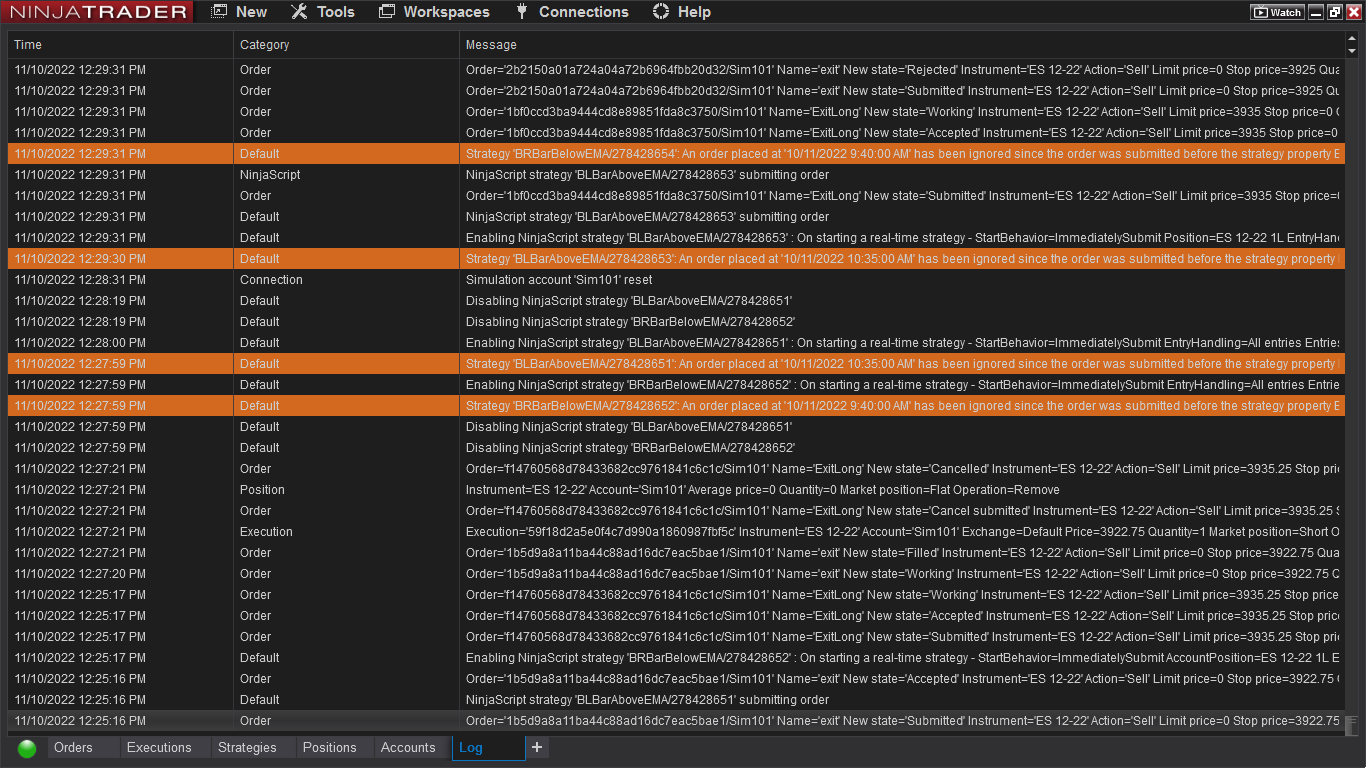Select the 12:27:59 Disabling 'BRBarBelowEMA/278428652' row
Viewport: 1366px width, 768px height.
pyautogui.click(x=676, y=448)
